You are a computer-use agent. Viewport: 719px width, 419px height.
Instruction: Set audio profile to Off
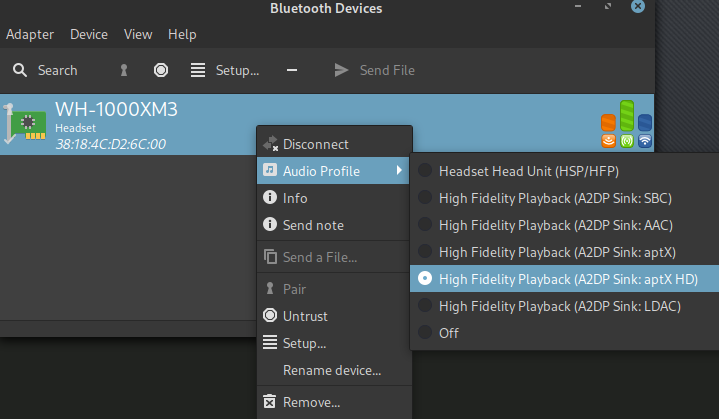click(564, 333)
